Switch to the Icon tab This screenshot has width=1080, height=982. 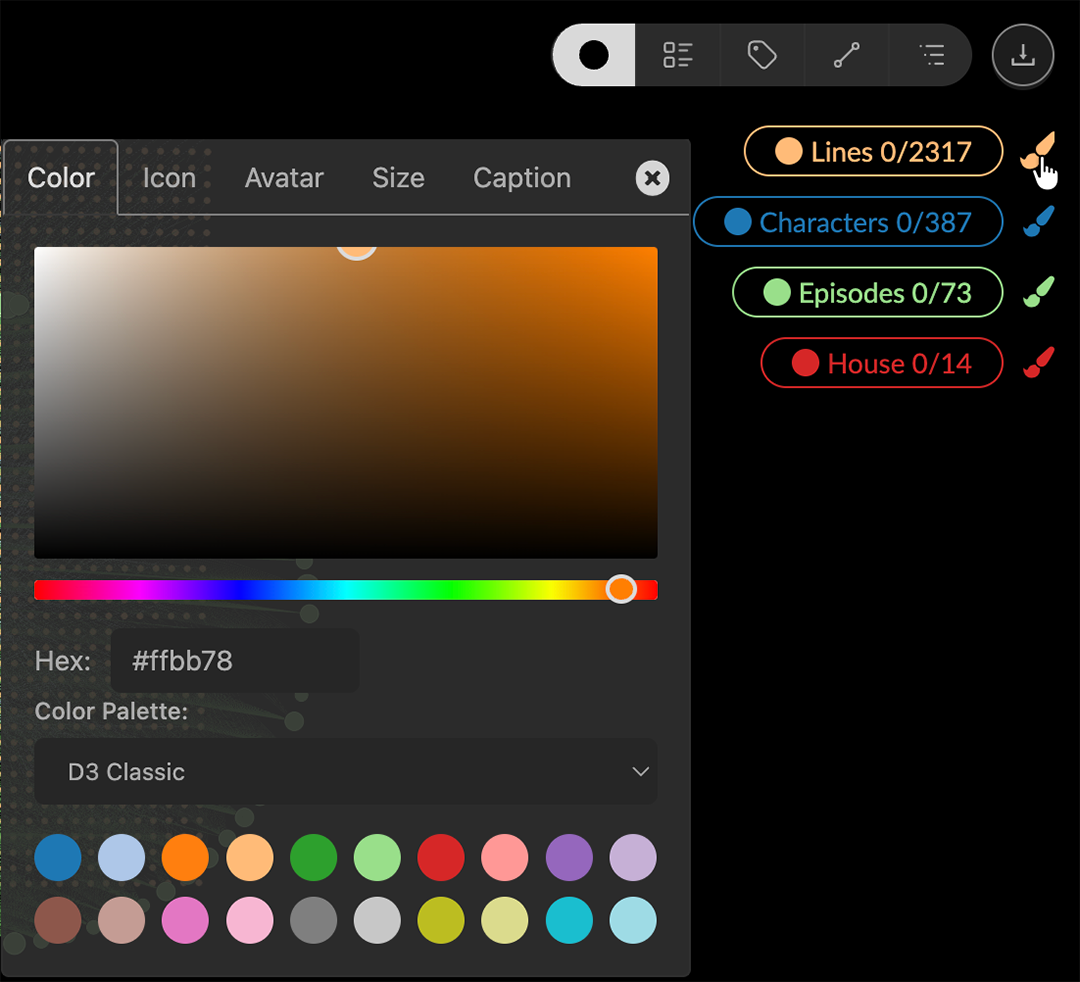click(x=169, y=178)
